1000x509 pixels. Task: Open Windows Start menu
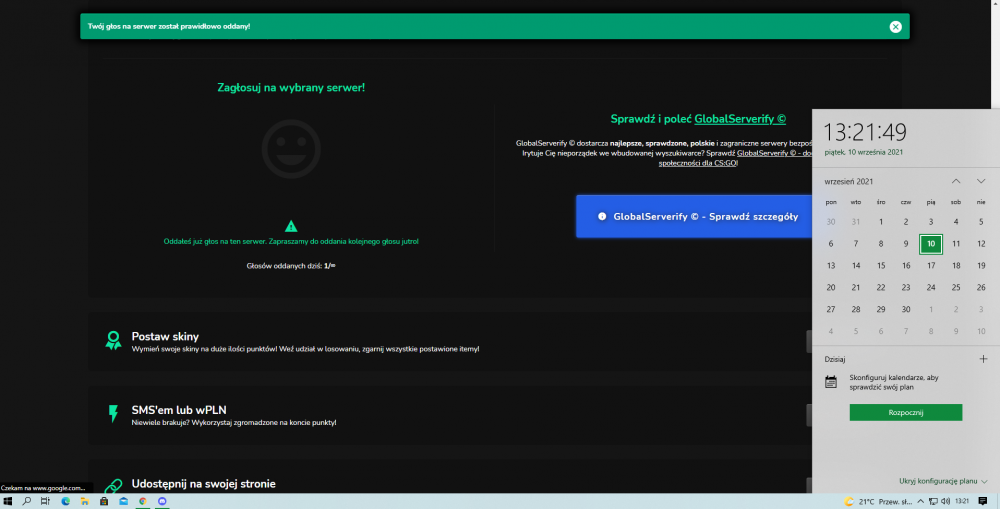8,501
